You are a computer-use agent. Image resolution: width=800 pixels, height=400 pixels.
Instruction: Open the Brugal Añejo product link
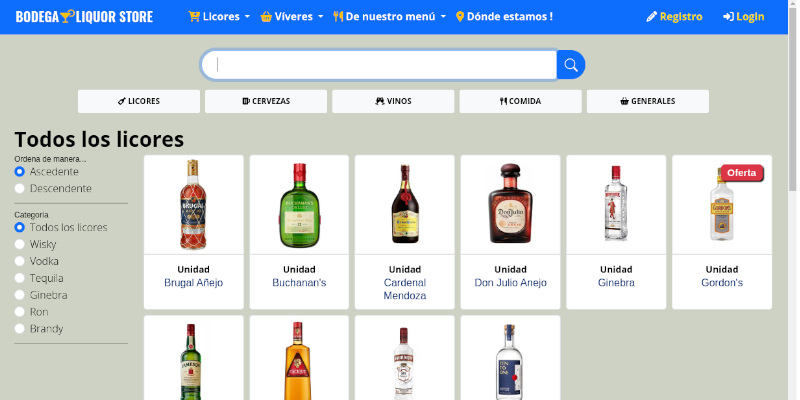pos(193,283)
